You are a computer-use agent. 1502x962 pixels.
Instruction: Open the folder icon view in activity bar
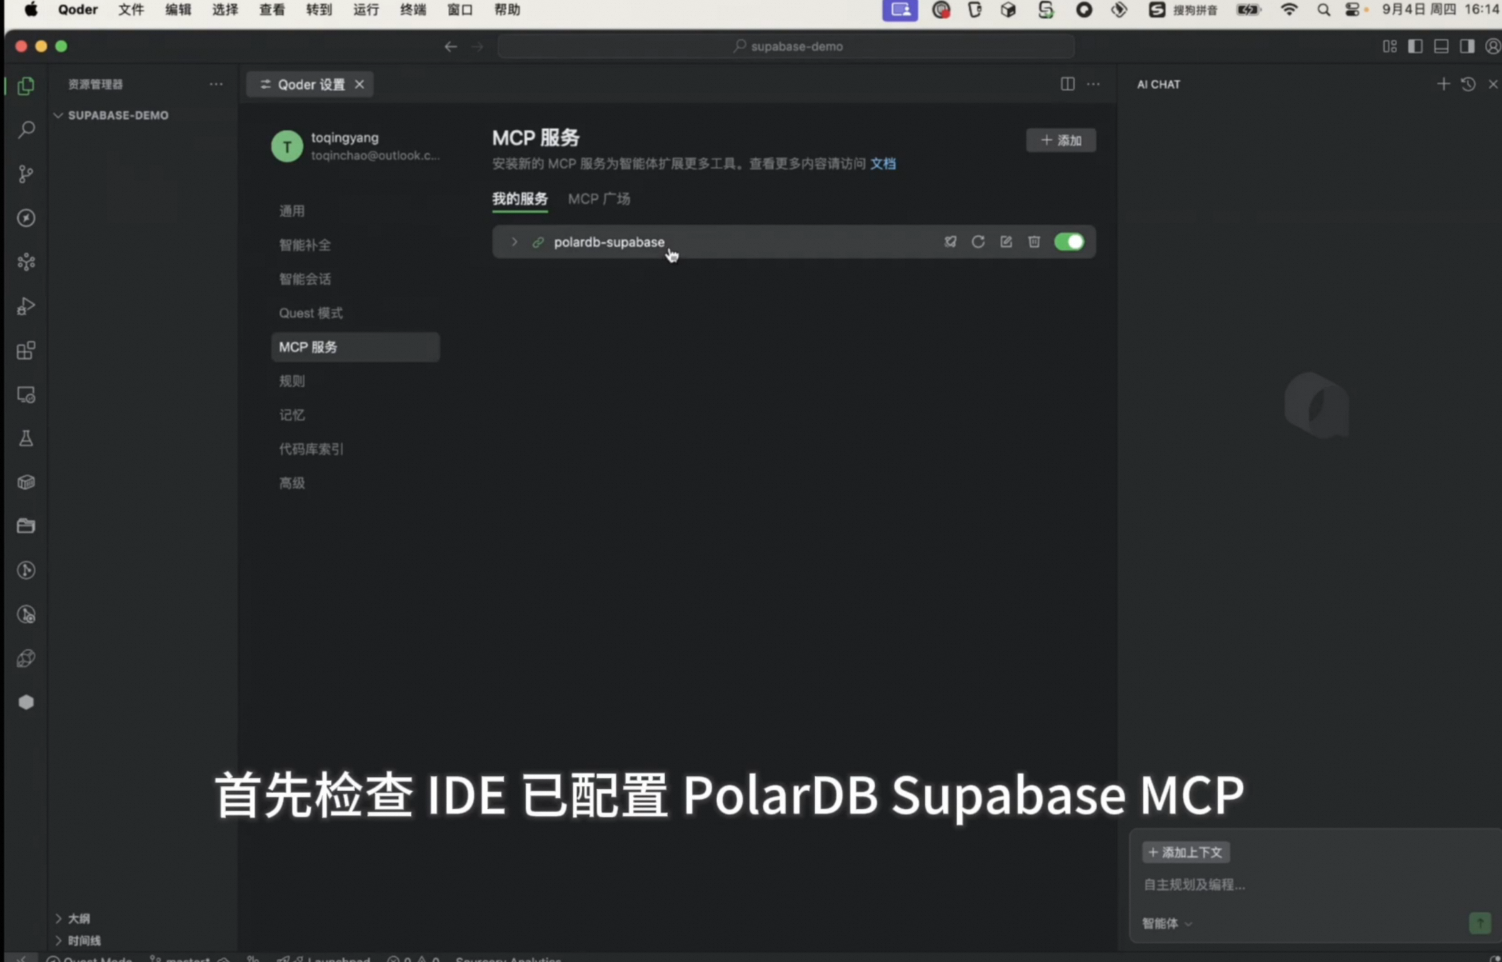click(x=26, y=526)
